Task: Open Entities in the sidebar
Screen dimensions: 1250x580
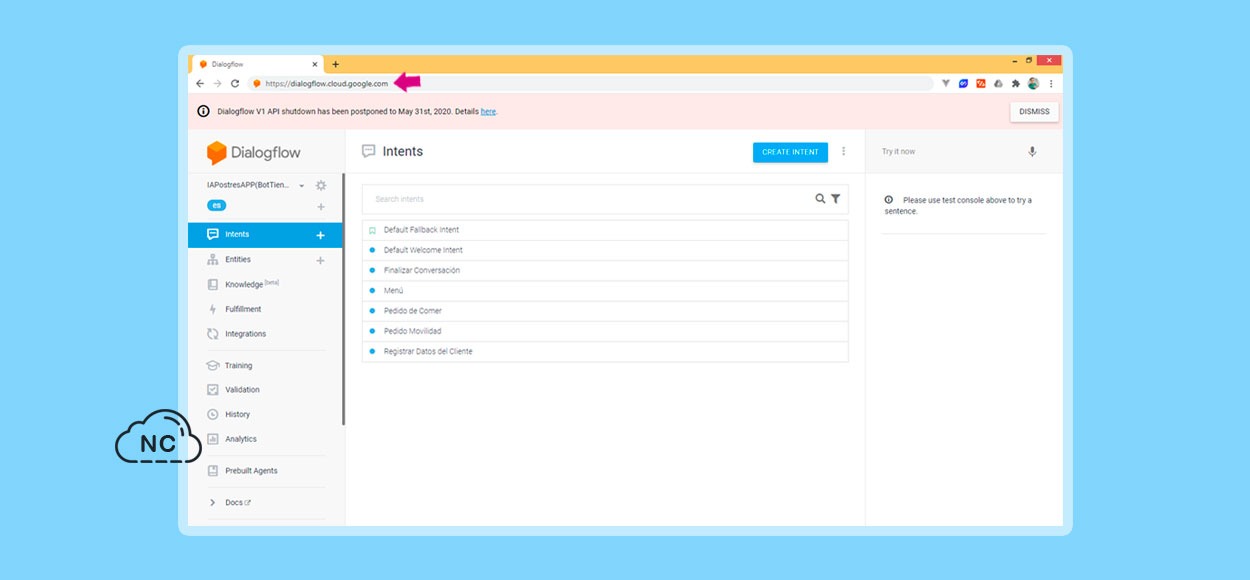Action: pyautogui.click(x=238, y=260)
